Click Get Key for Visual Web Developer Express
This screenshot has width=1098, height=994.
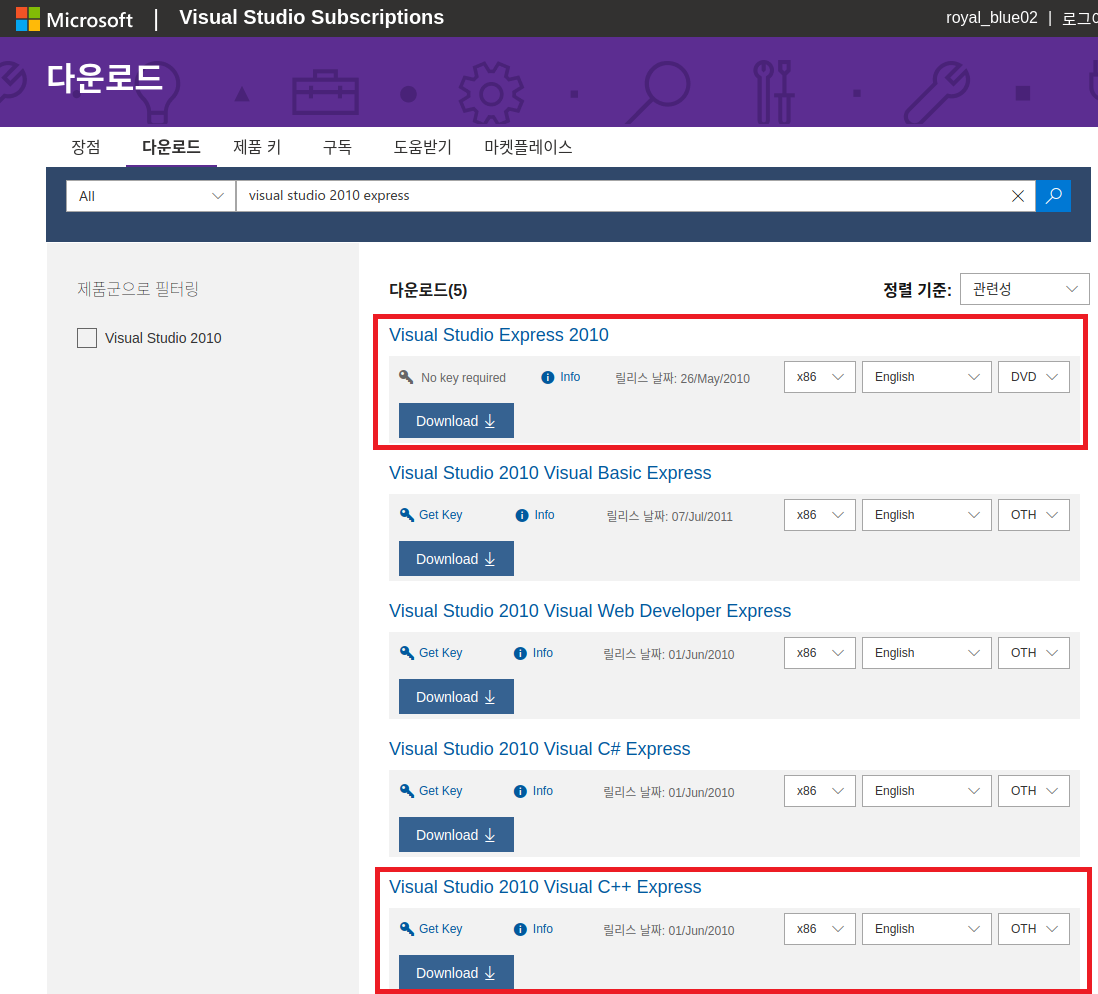[440, 653]
